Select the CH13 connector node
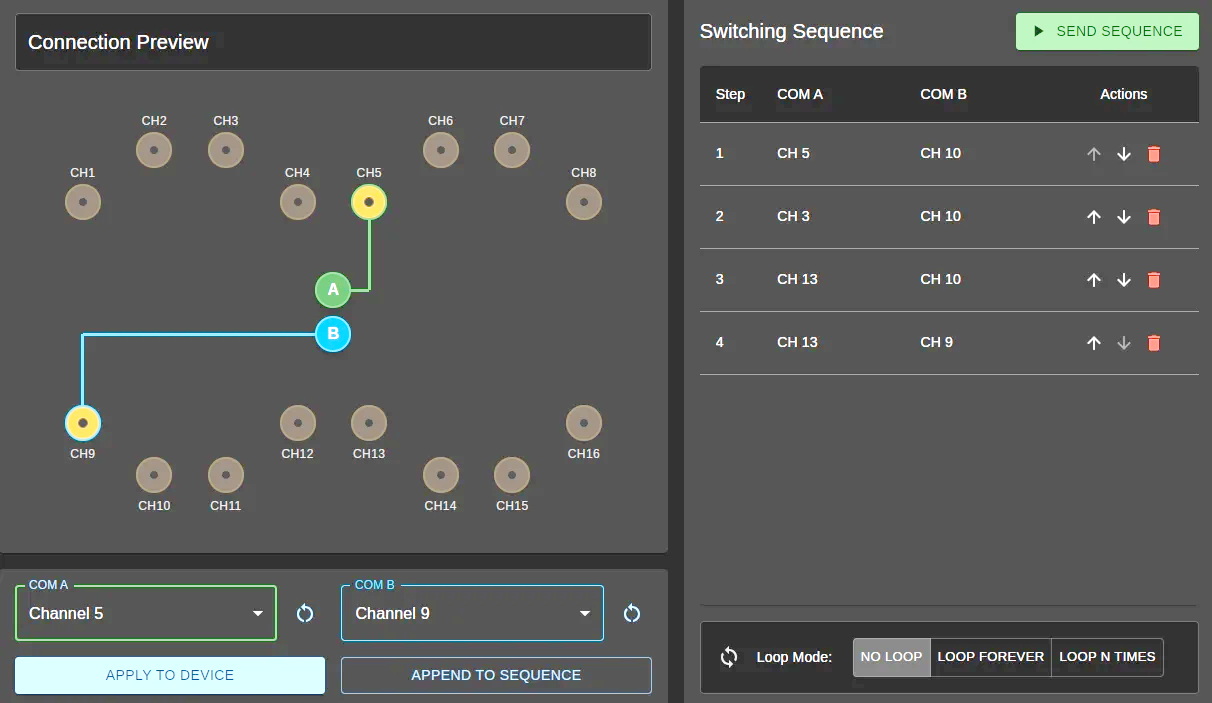The image size is (1212, 703). pyautogui.click(x=369, y=423)
